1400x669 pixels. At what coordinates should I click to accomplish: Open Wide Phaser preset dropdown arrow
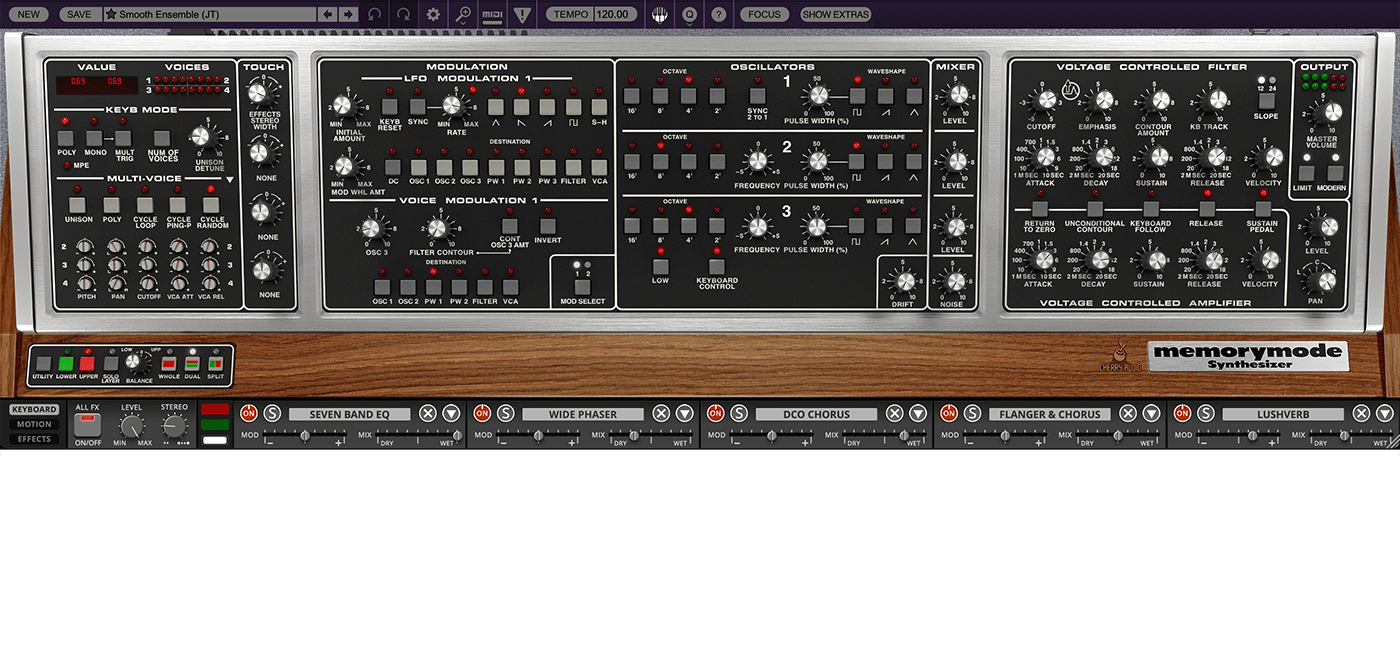pos(684,413)
